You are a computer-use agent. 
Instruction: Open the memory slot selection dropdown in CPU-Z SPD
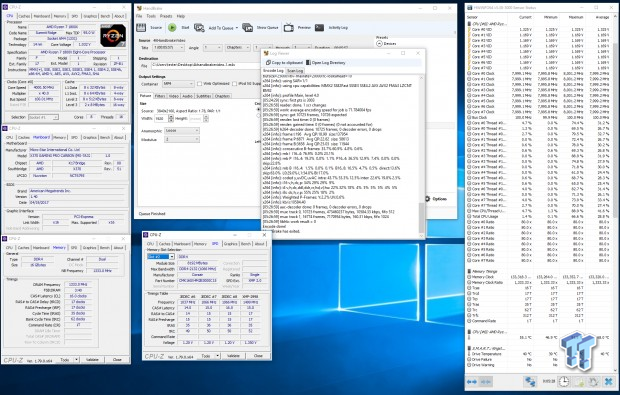[x=161, y=257]
